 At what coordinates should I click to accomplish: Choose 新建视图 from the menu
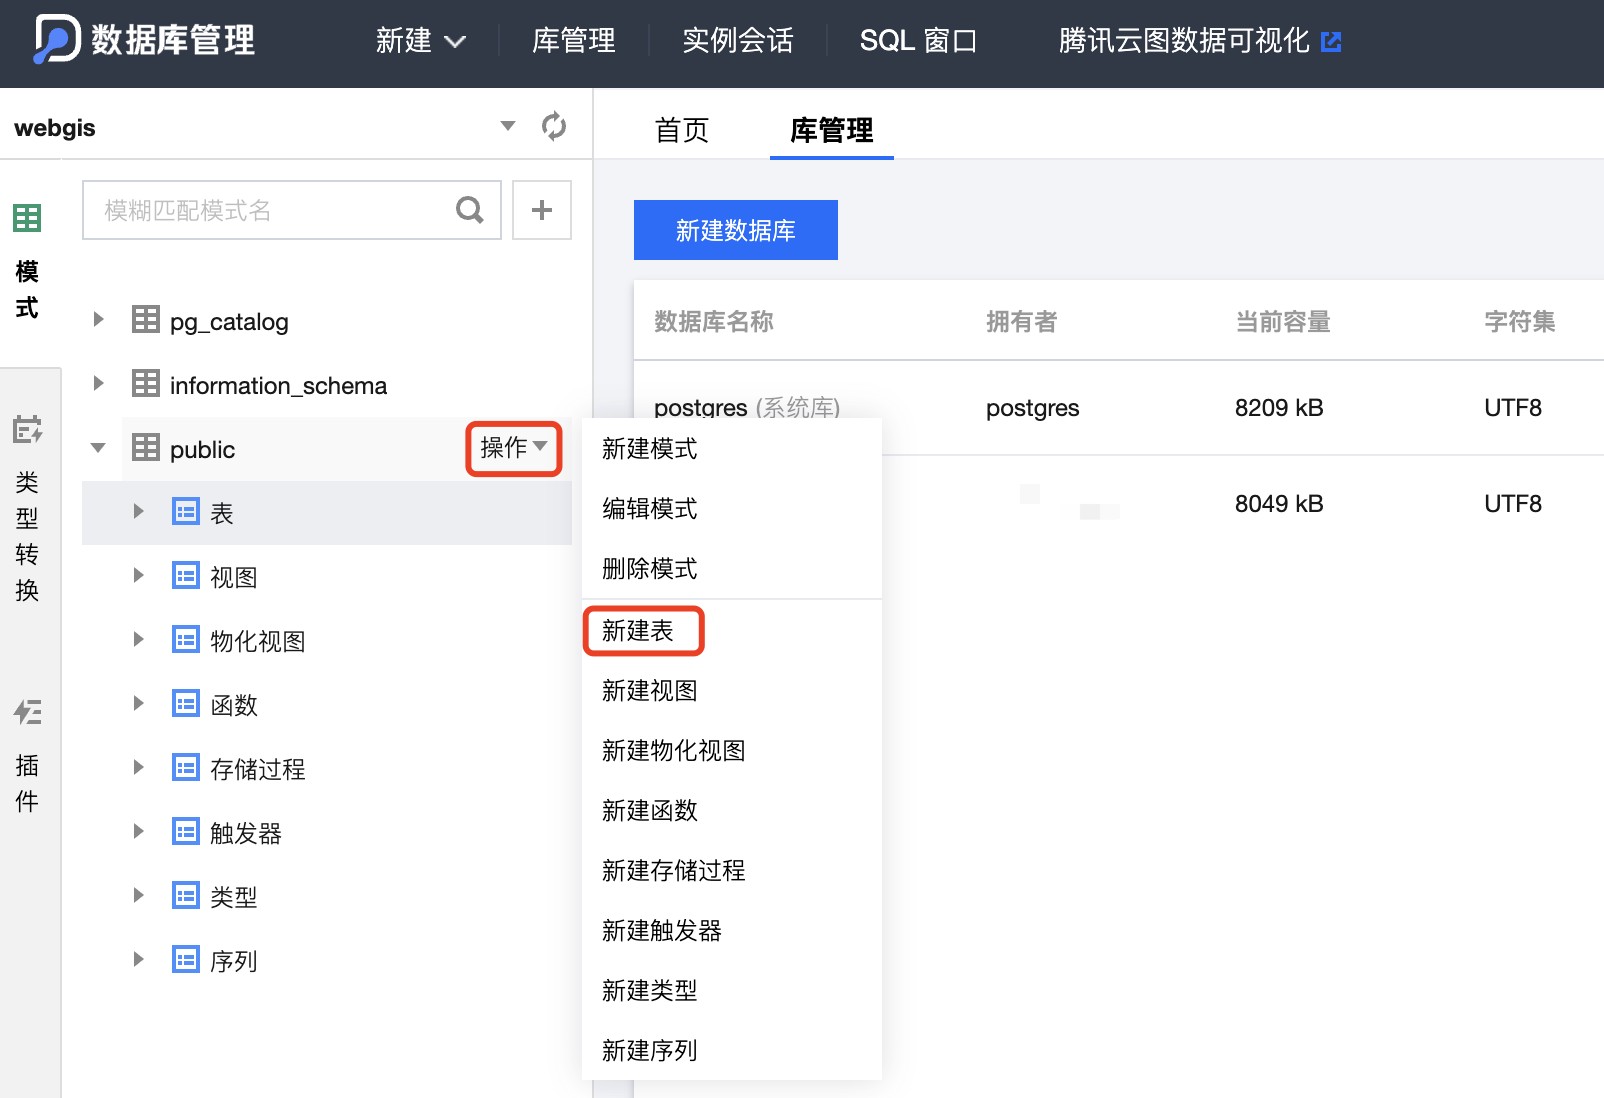732,691
